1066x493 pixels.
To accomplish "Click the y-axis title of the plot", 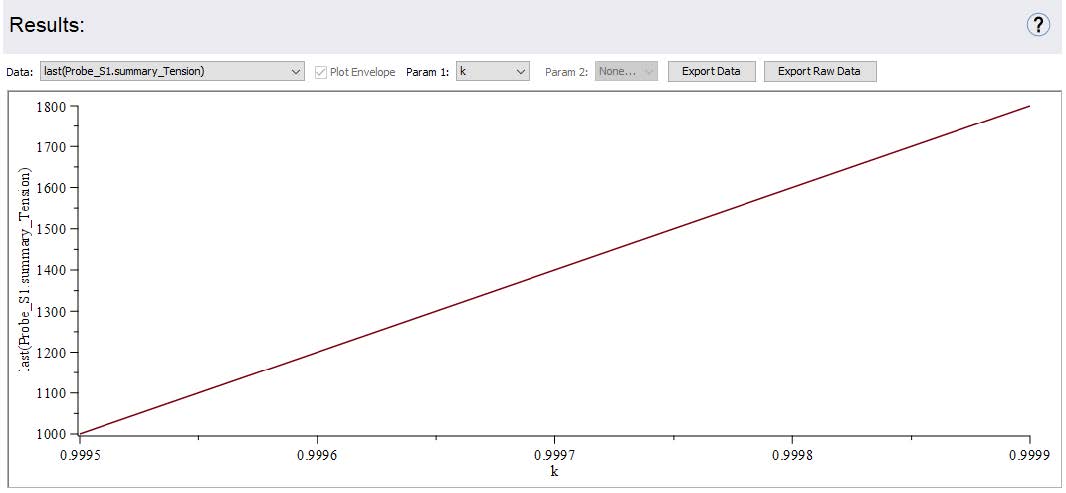I will [26, 270].
